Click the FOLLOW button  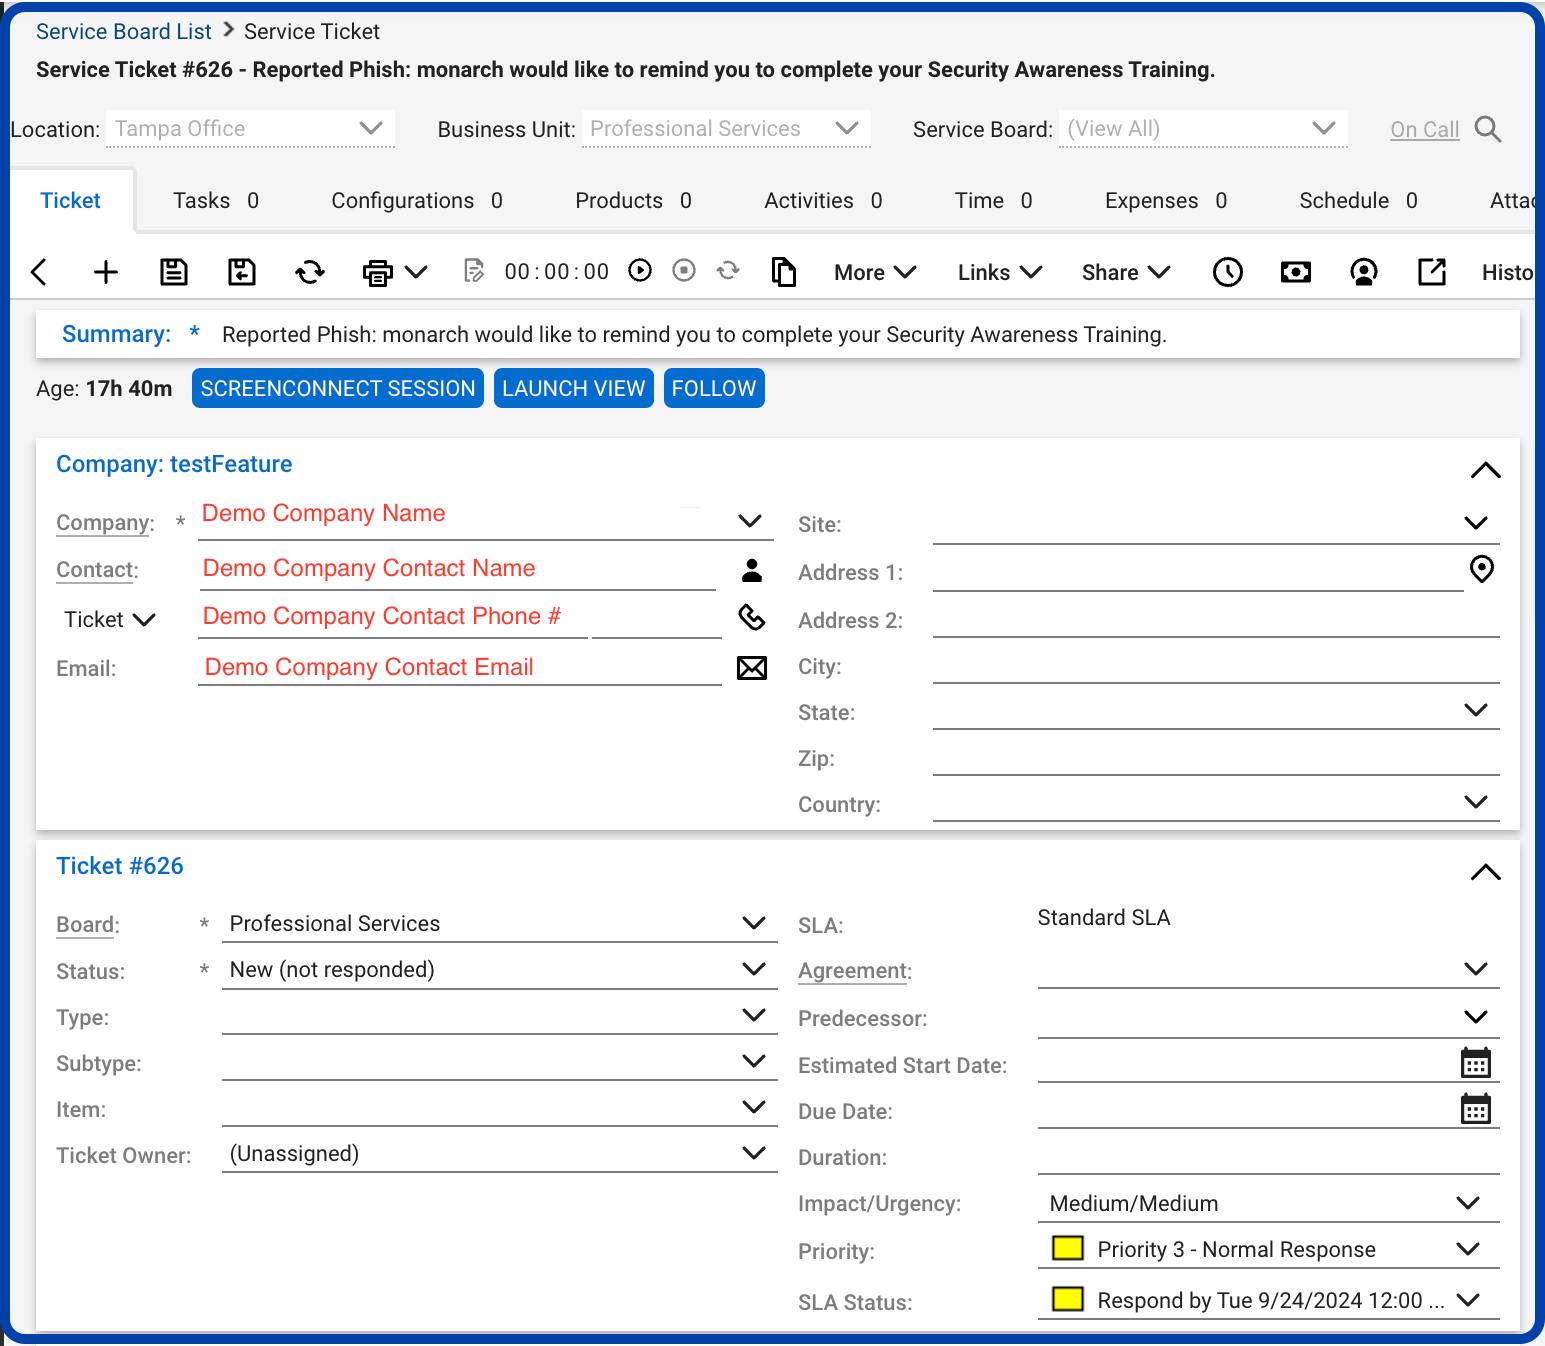(x=713, y=388)
